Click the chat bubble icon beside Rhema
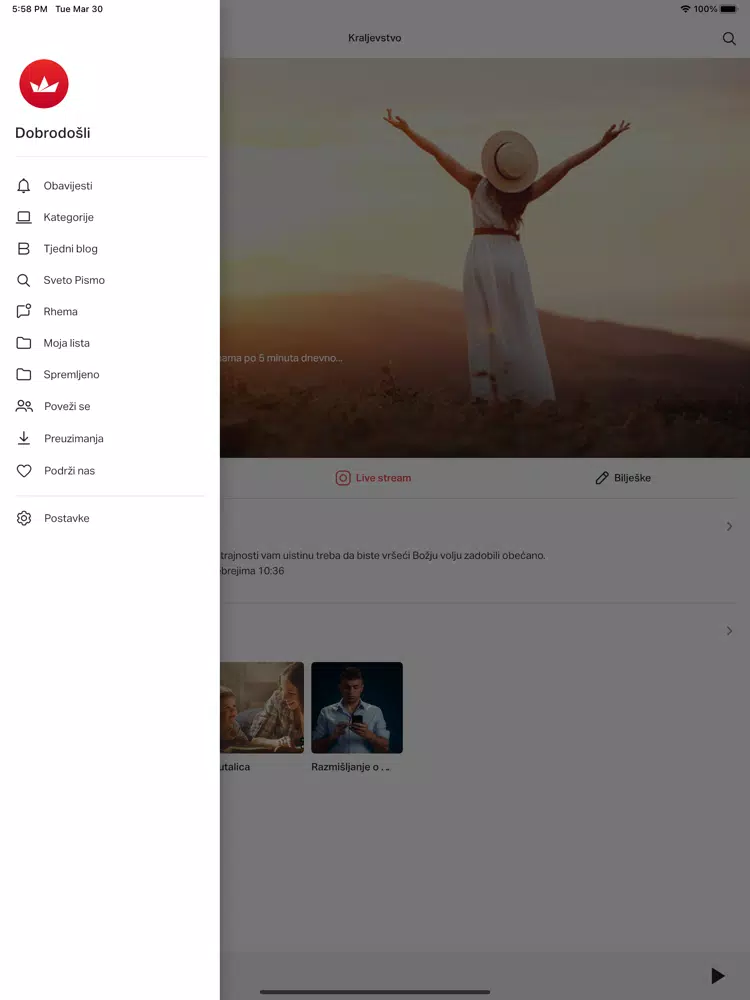This screenshot has height=1000, width=750. pos(24,311)
